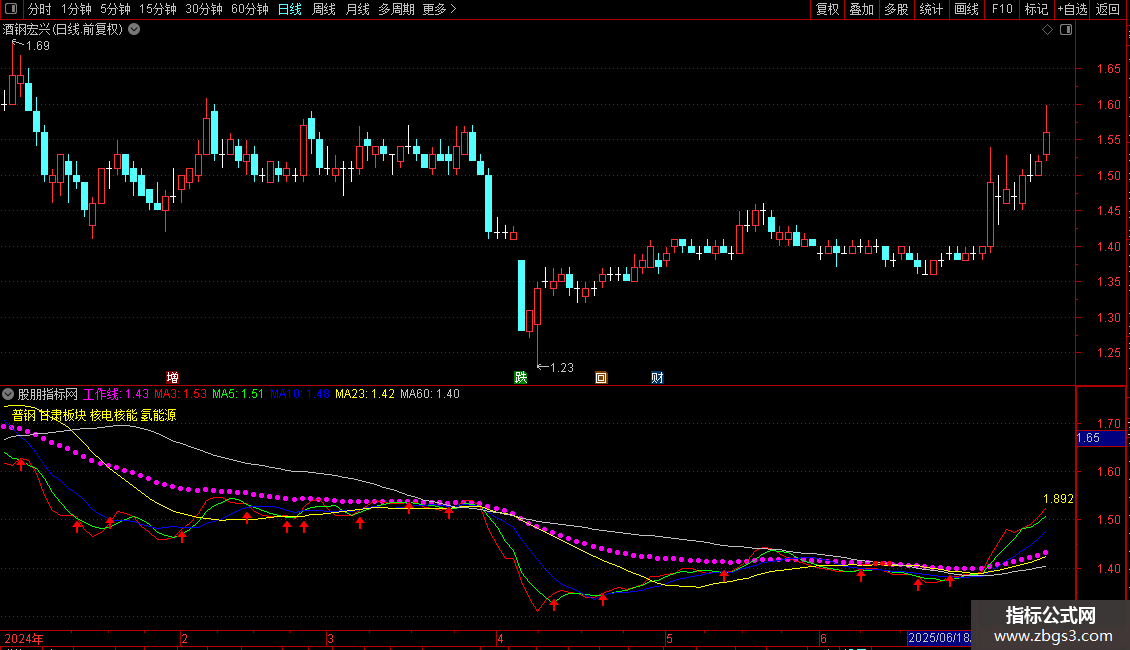Click the MA60: 1.40 label
This screenshot has height=650, width=1130.
430,394
